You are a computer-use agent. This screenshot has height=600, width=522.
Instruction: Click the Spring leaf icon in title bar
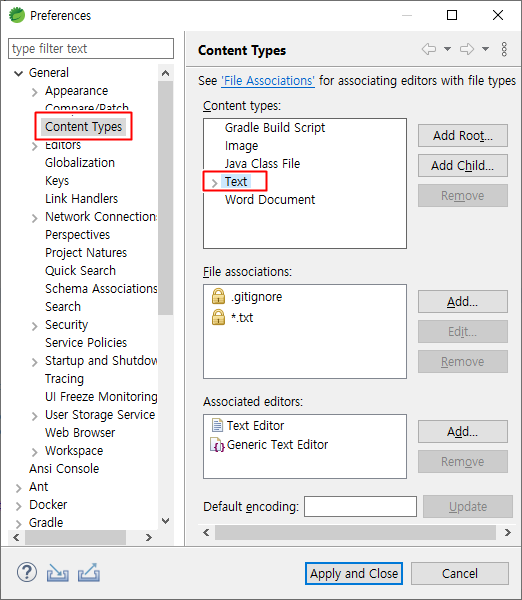[17, 15]
